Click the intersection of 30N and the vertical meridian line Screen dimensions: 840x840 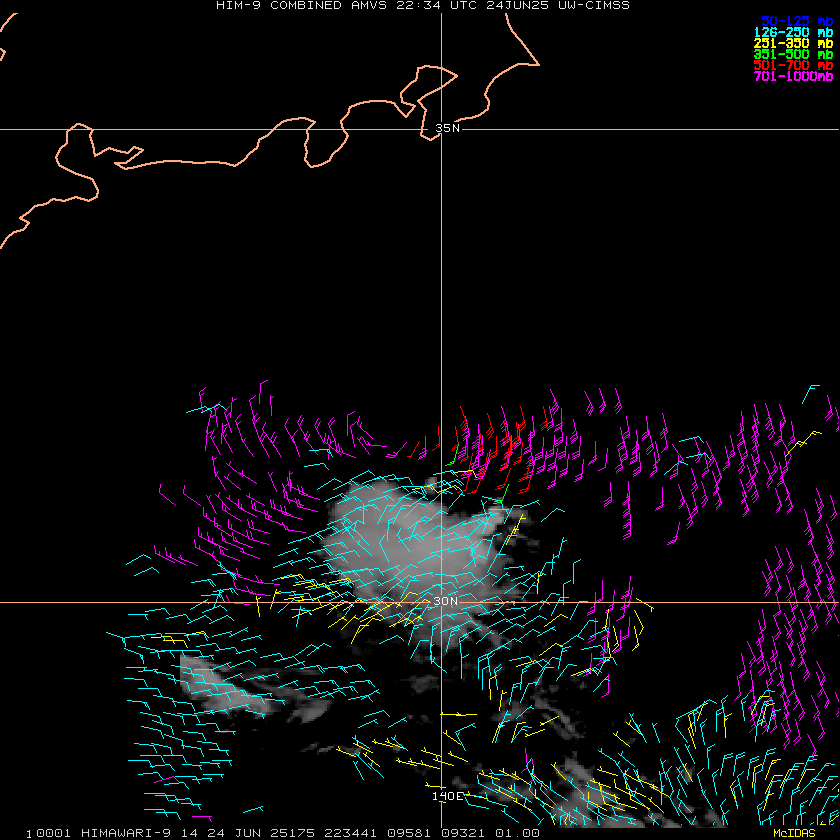(x=441, y=602)
